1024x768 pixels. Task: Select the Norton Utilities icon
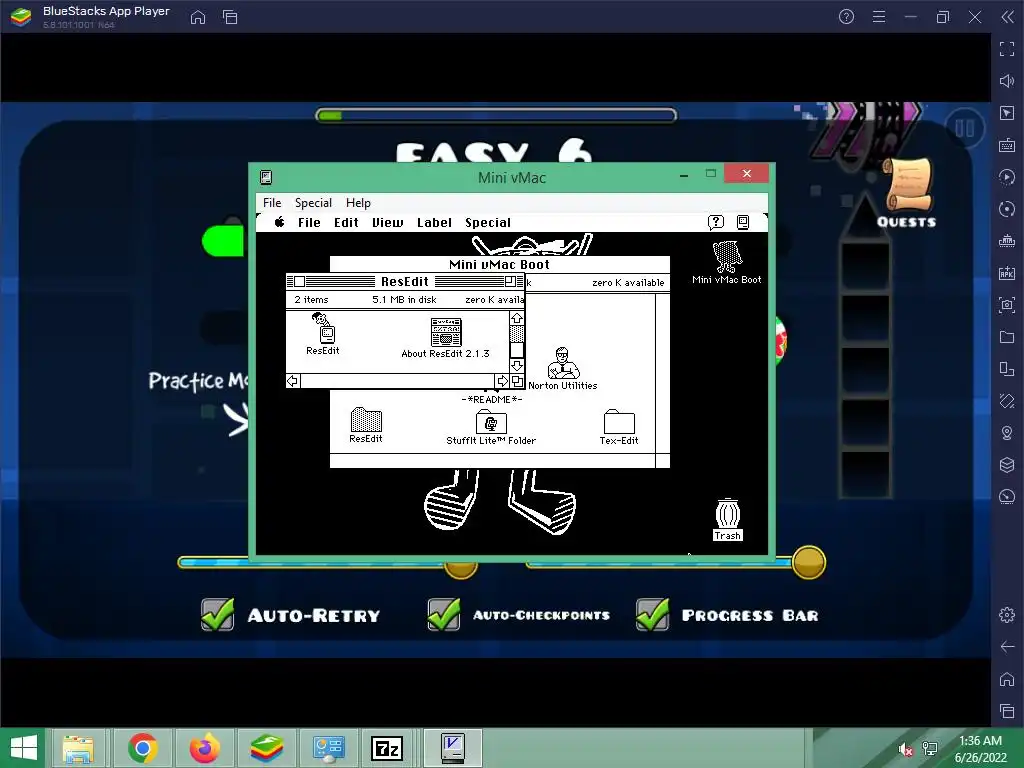[563, 363]
